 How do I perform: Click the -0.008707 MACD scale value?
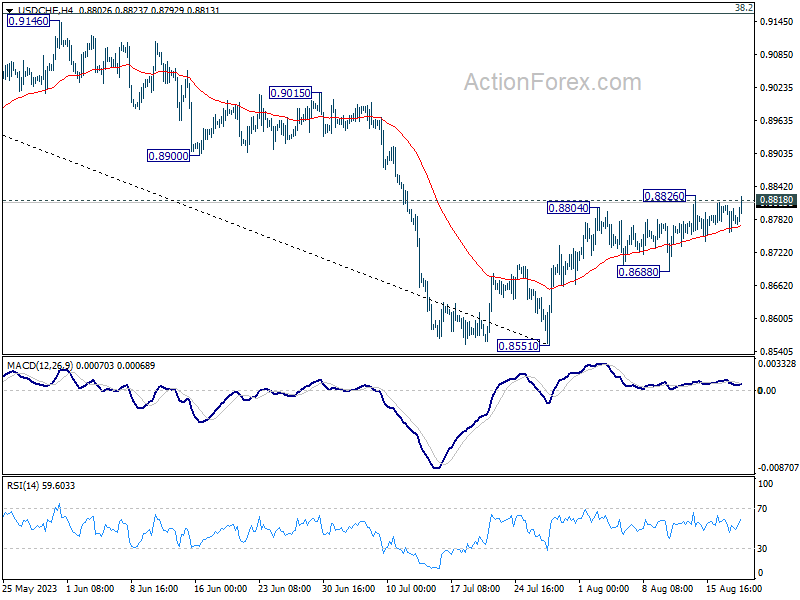pos(778,467)
